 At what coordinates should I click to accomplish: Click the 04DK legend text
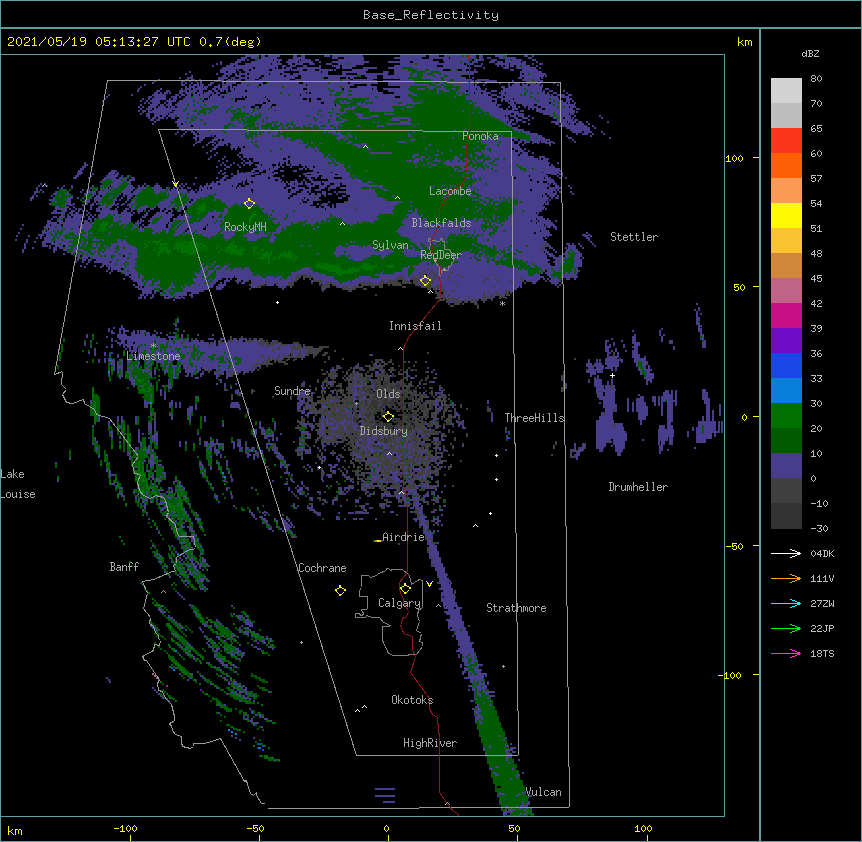822,553
